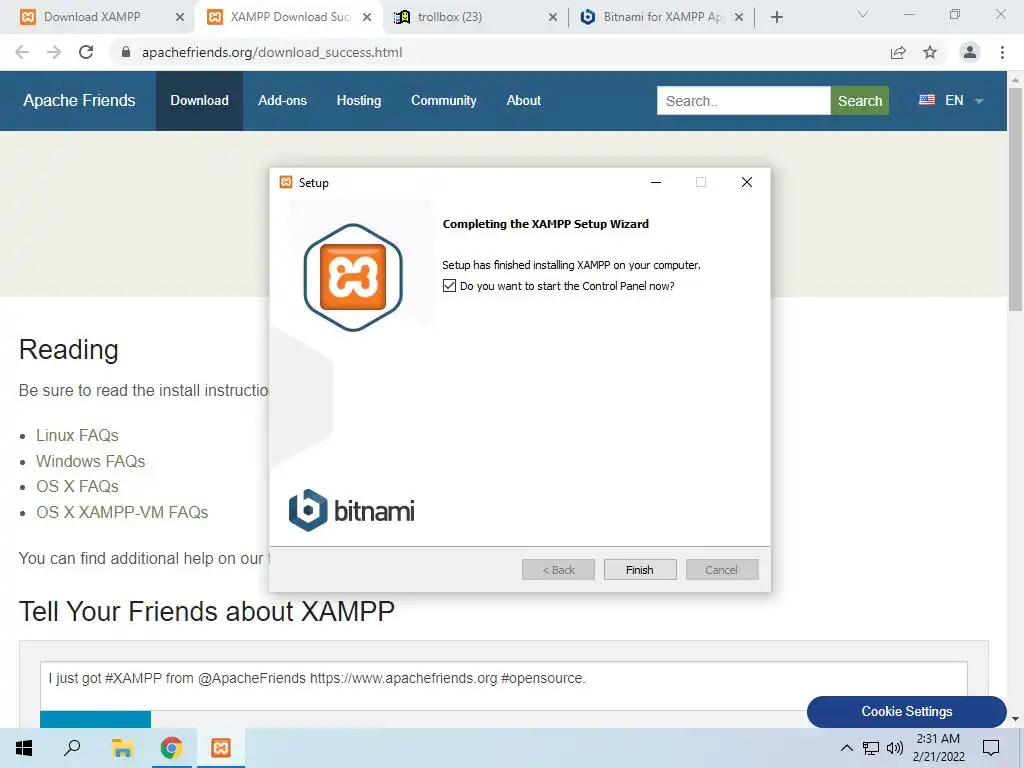
Task: Open the Hosting menu item
Action: click(x=359, y=101)
